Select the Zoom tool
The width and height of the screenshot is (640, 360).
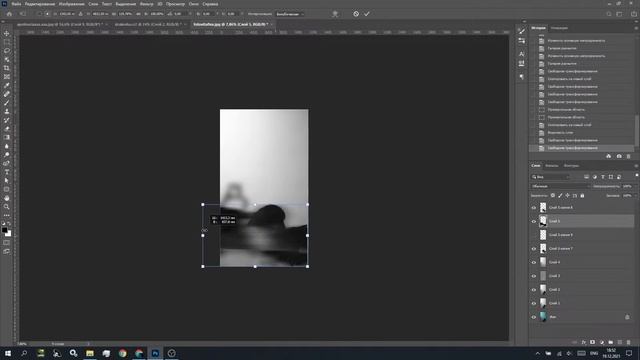pos(7,207)
